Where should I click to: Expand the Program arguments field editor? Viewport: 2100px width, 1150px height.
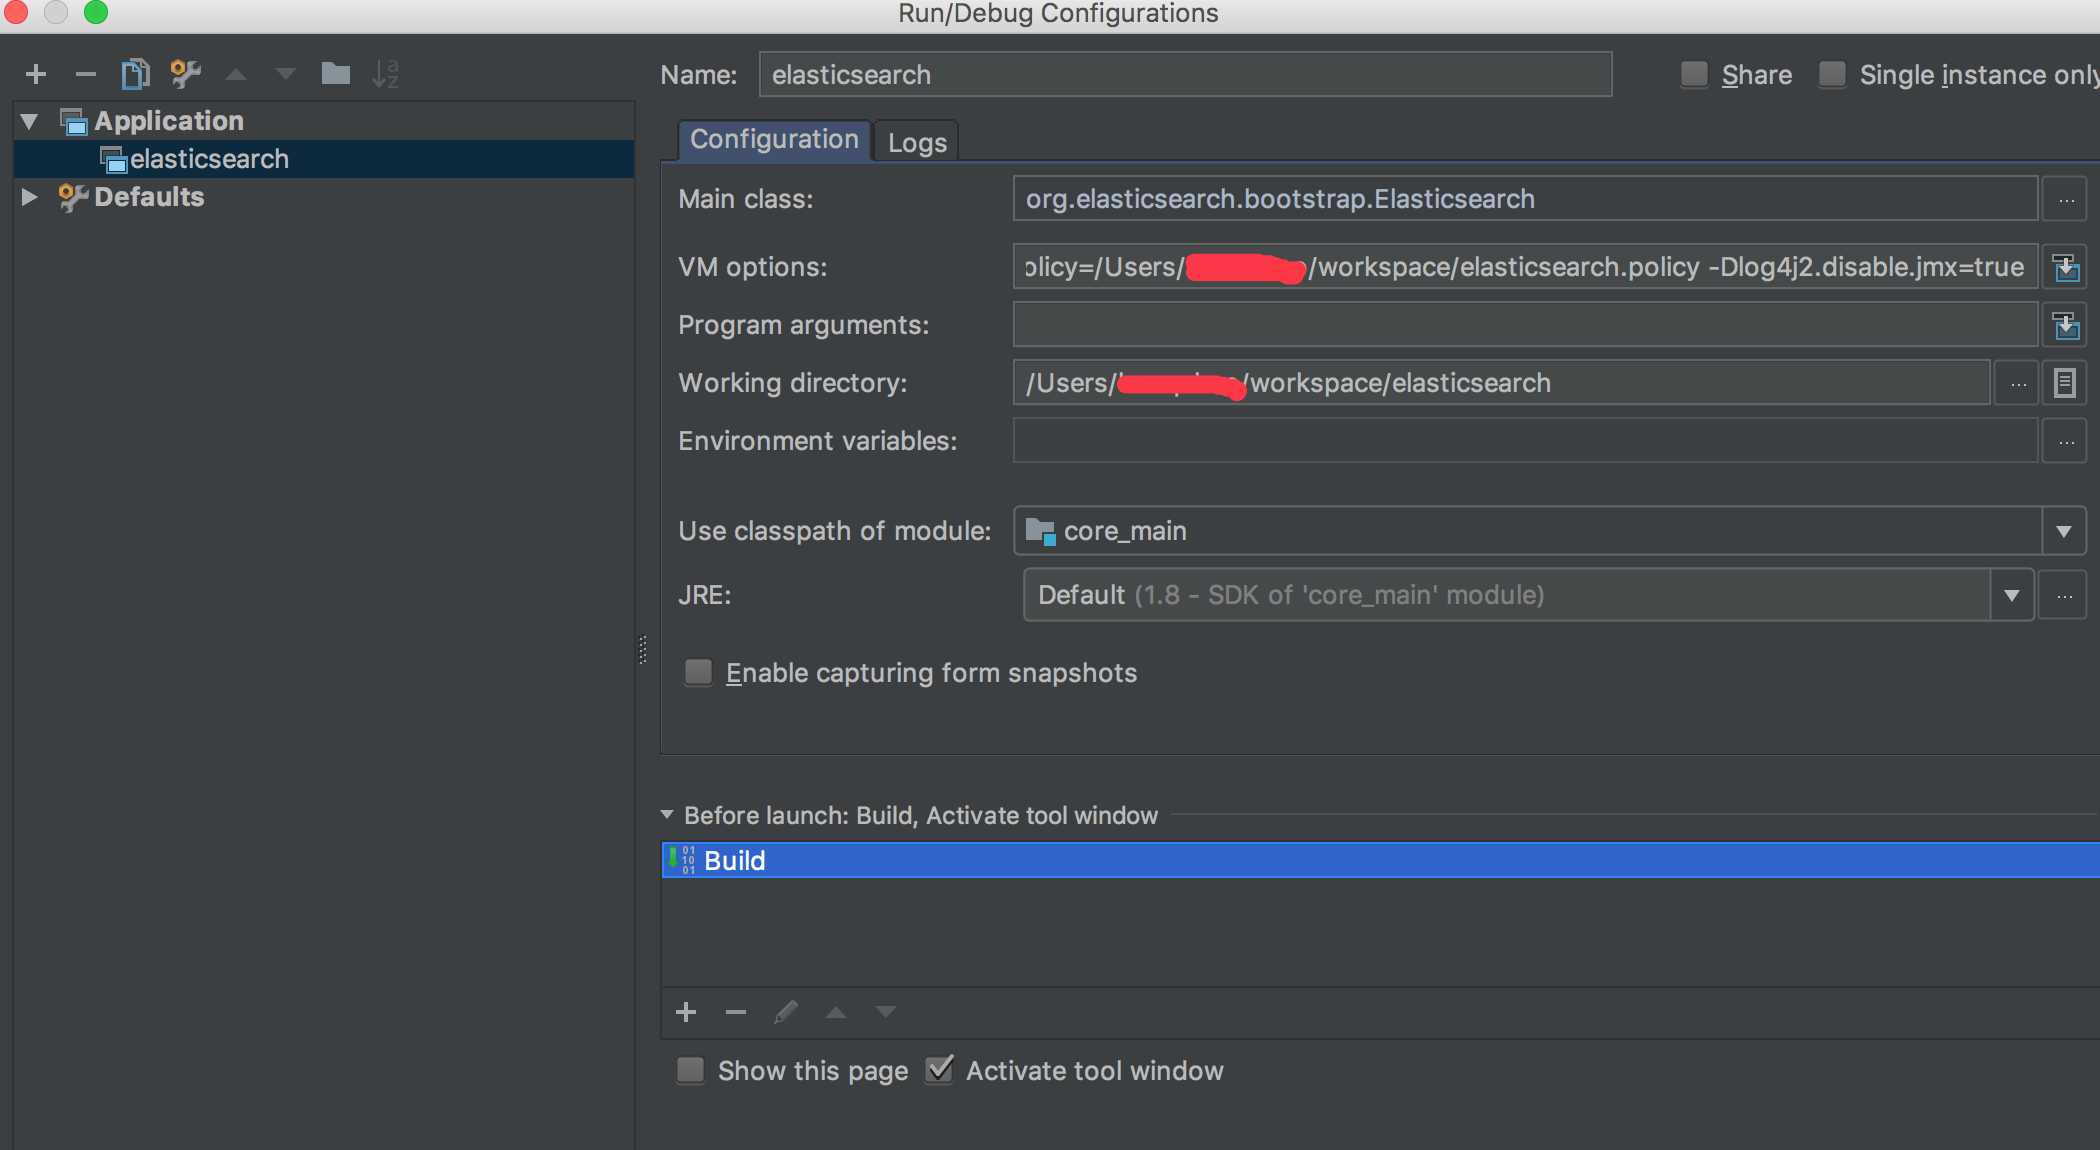click(2065, 325)
